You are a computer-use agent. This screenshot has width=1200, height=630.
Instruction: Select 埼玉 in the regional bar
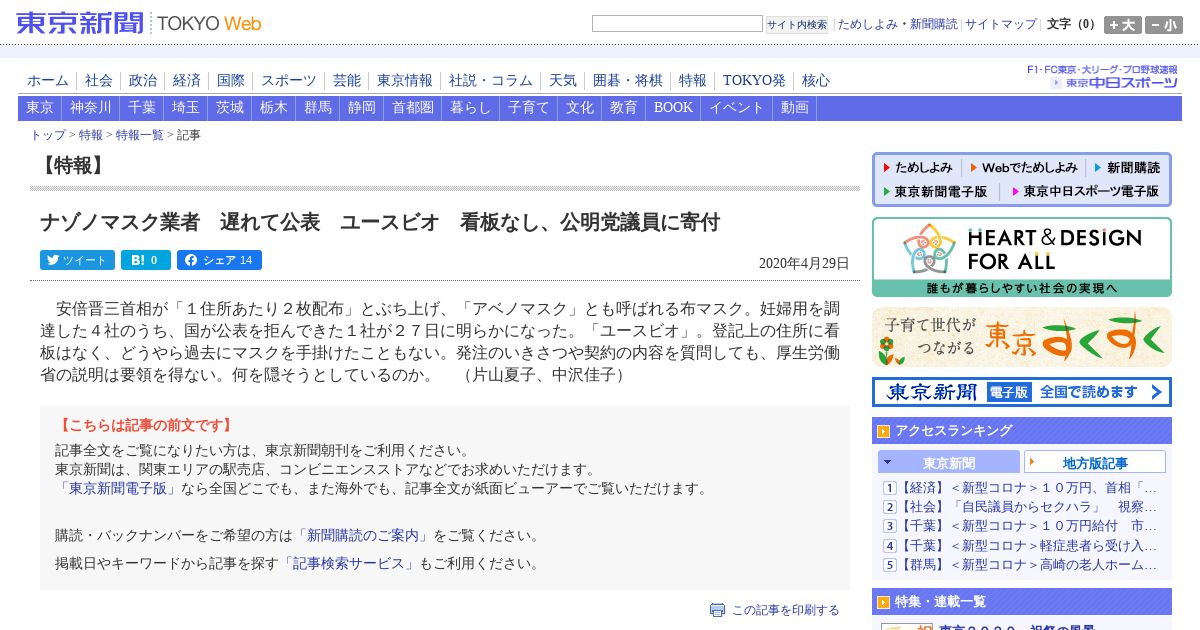click(x=186, y=108)
